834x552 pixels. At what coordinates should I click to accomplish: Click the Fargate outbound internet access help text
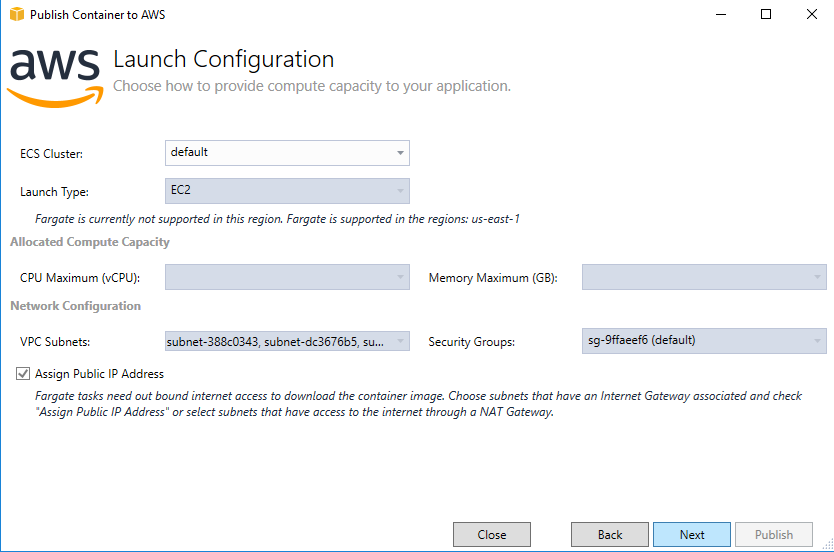(x=418, y=404)
